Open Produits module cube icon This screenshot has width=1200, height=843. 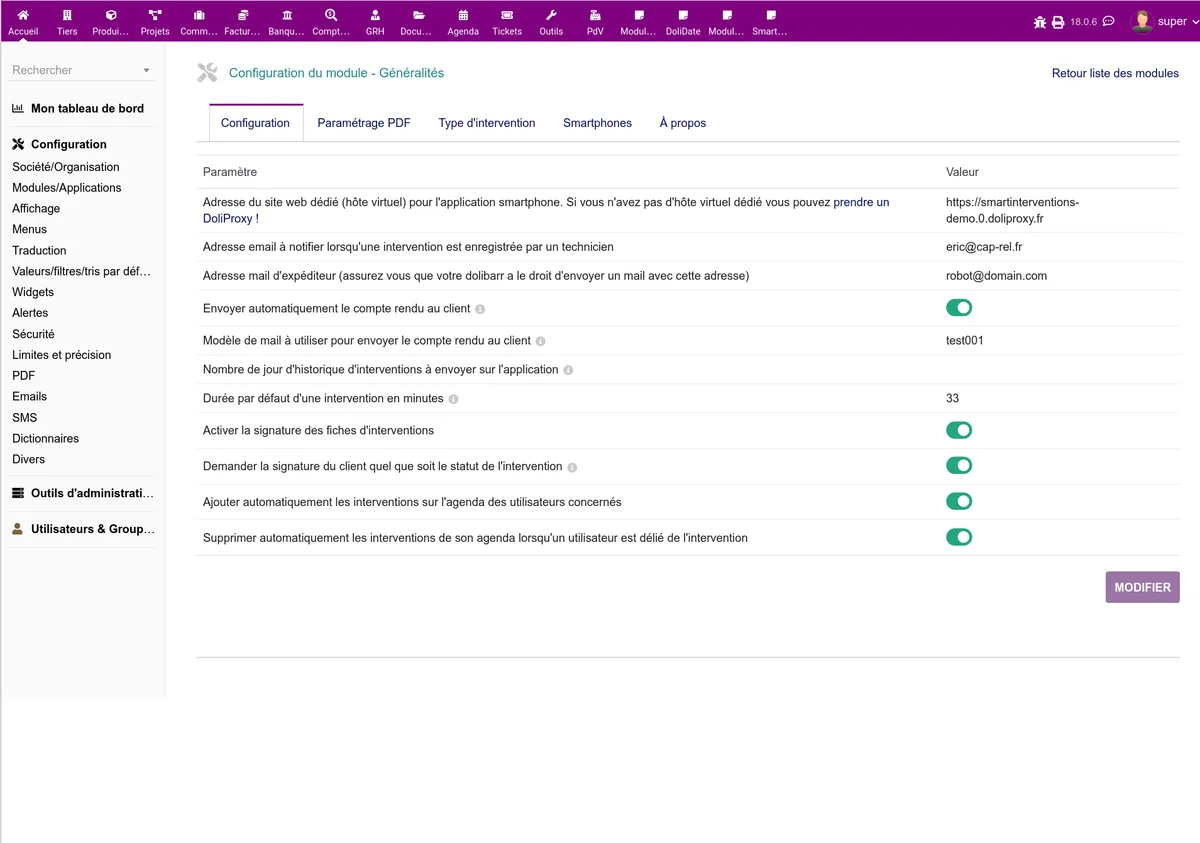point(111,16)
